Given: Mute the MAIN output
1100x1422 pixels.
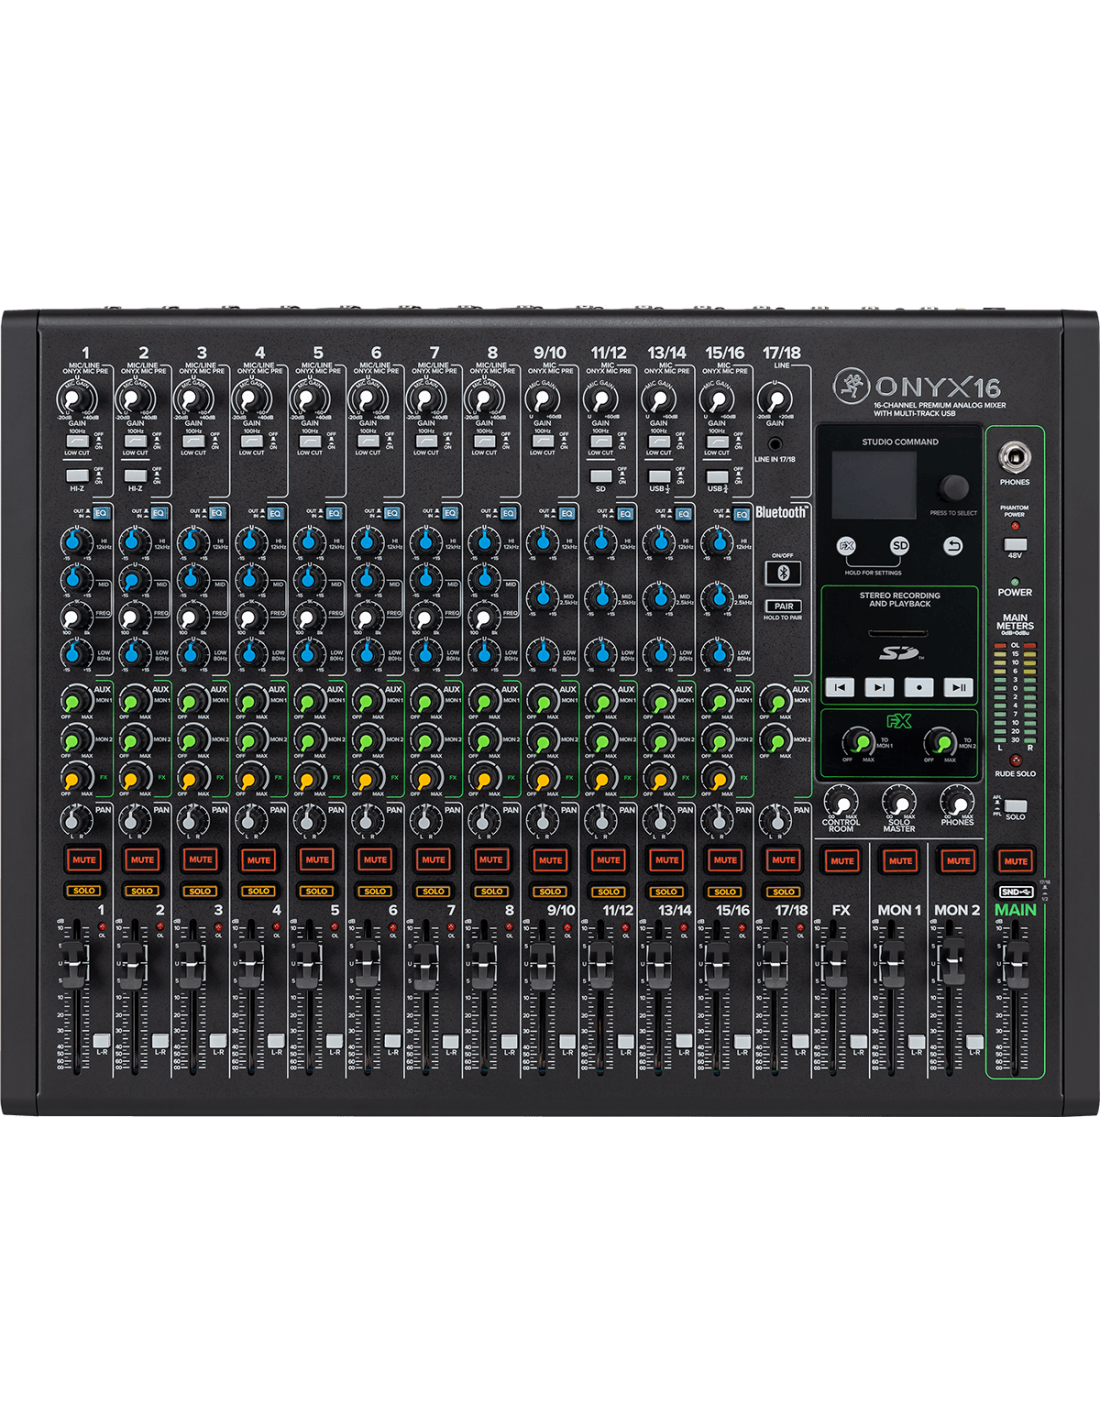Looking at the screenshot, I should pos(1015,861).
